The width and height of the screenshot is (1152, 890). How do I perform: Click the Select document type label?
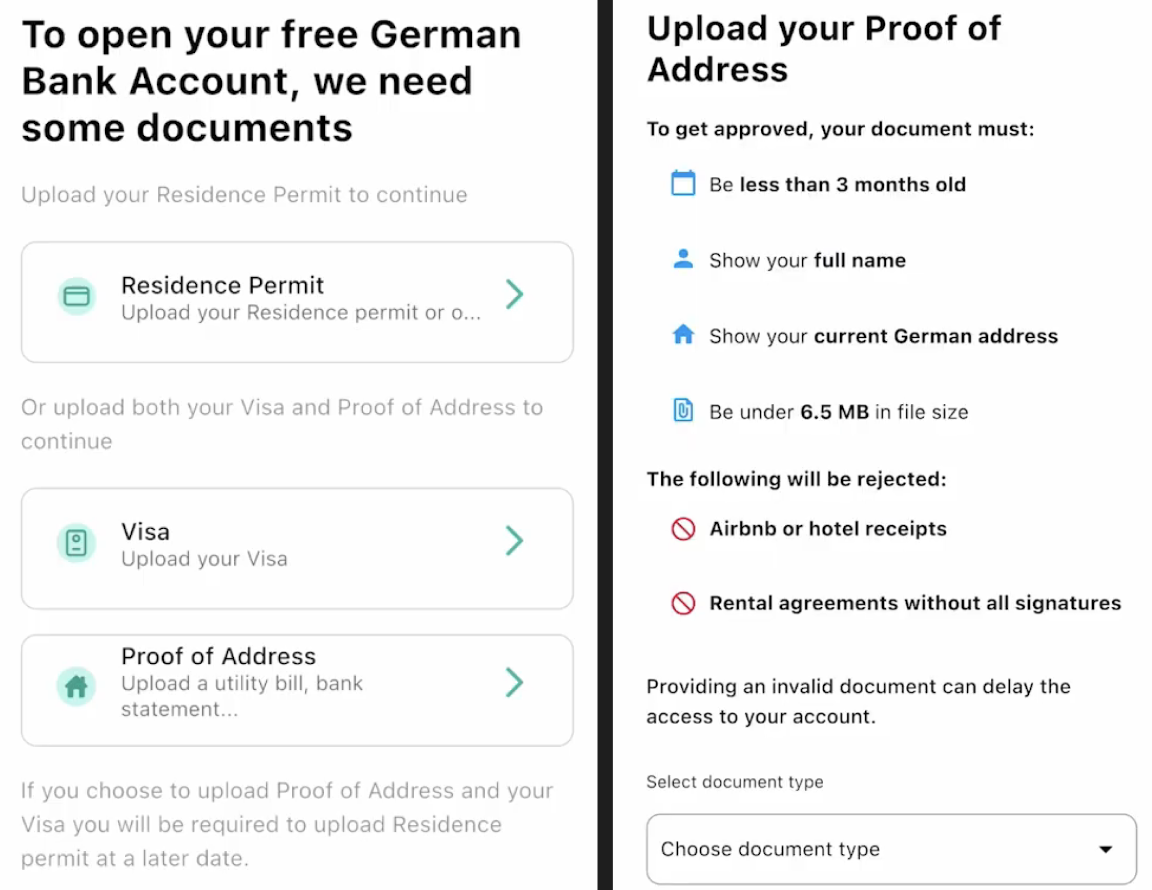[x=735, y=782]
